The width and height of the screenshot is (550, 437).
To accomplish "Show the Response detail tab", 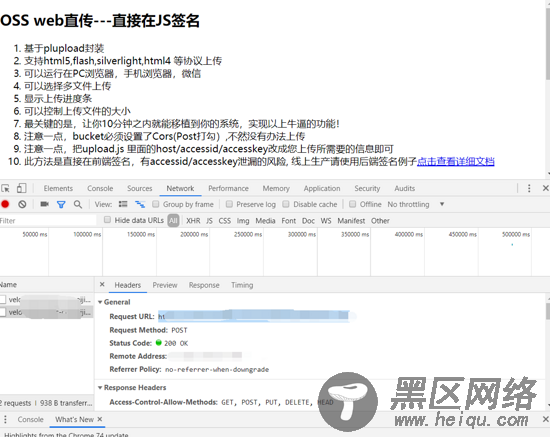I will click(204, 285).
